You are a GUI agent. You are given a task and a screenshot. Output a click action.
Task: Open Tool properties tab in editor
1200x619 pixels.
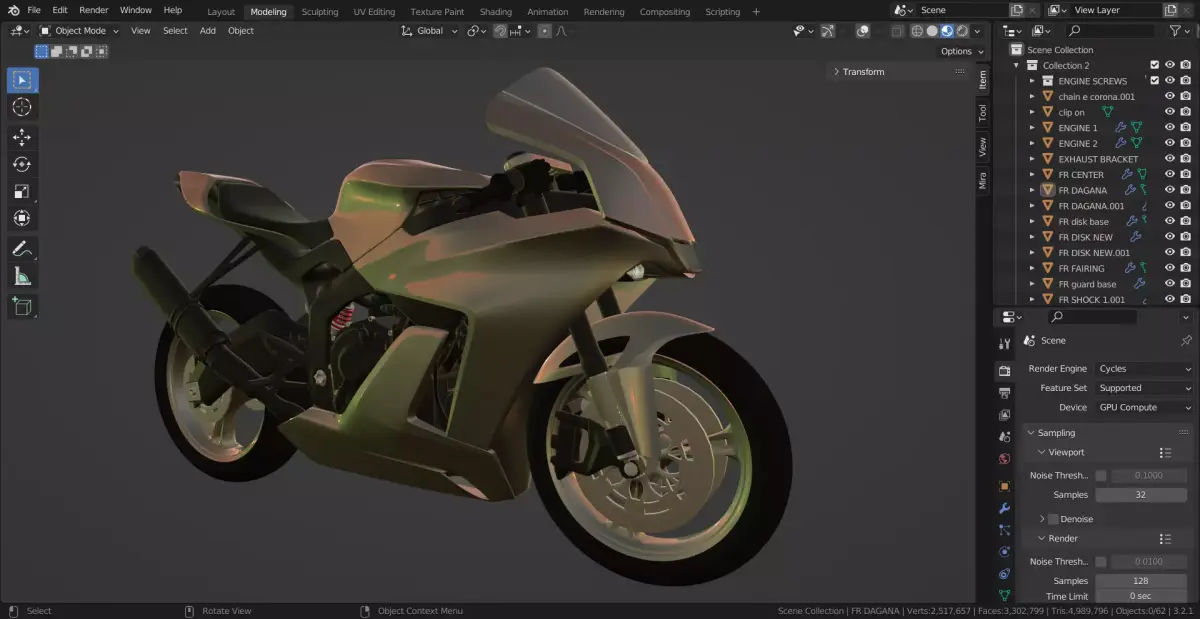[x=1004, y=343]
